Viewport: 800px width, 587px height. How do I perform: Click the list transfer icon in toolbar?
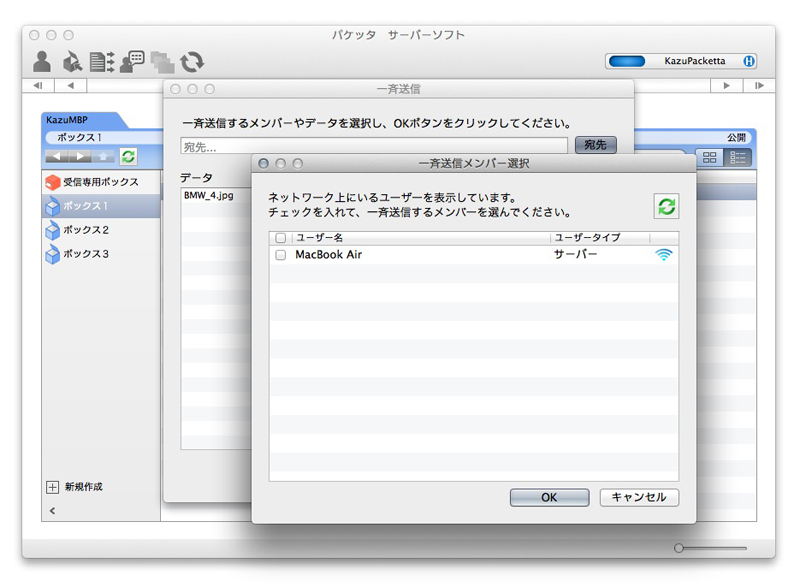pos(101,62)
